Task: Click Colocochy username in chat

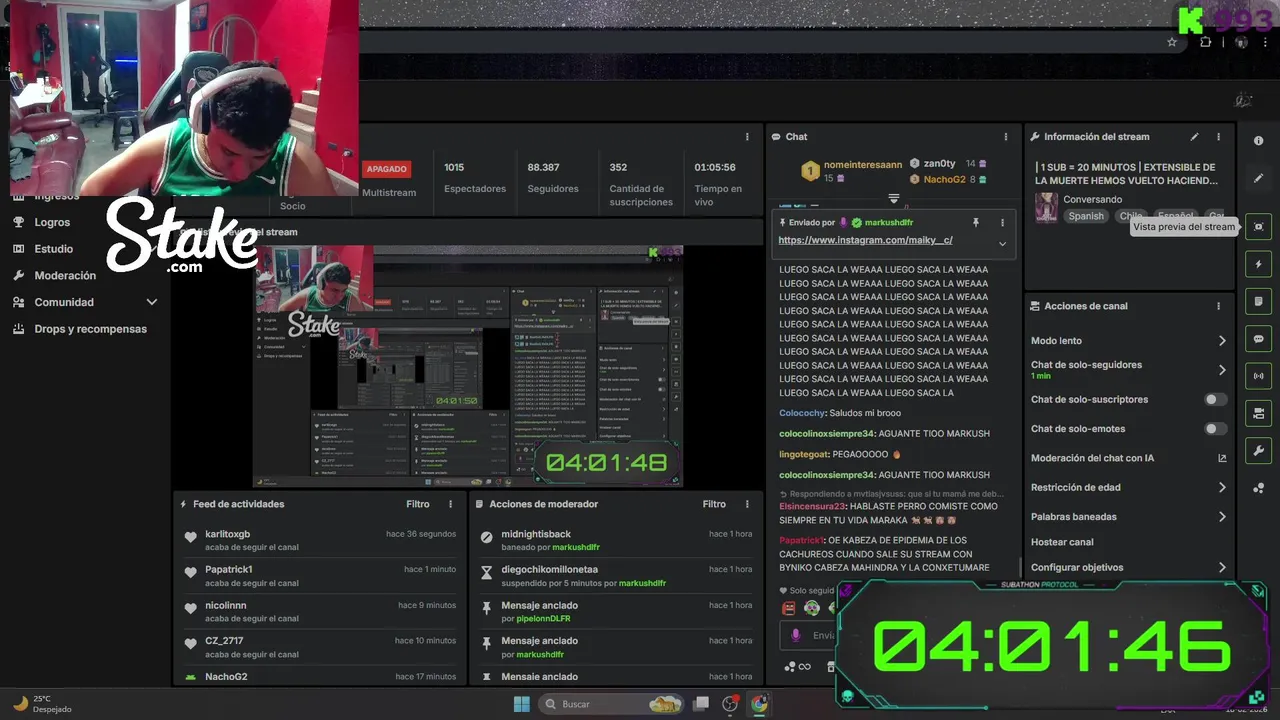Action: coord(803,413)
